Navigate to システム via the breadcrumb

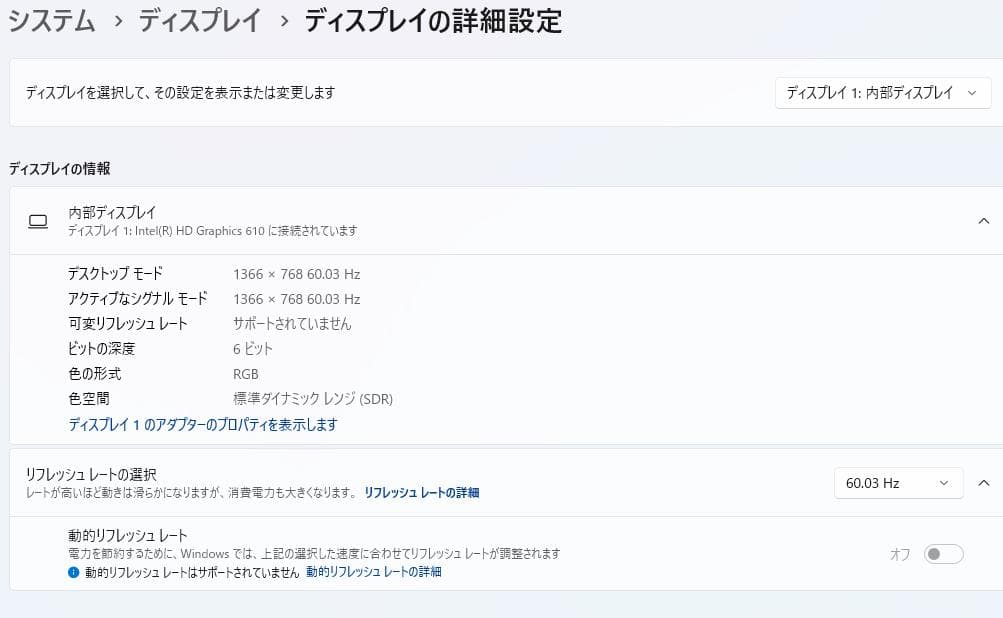pyautogui.click(x=50, y=21)
